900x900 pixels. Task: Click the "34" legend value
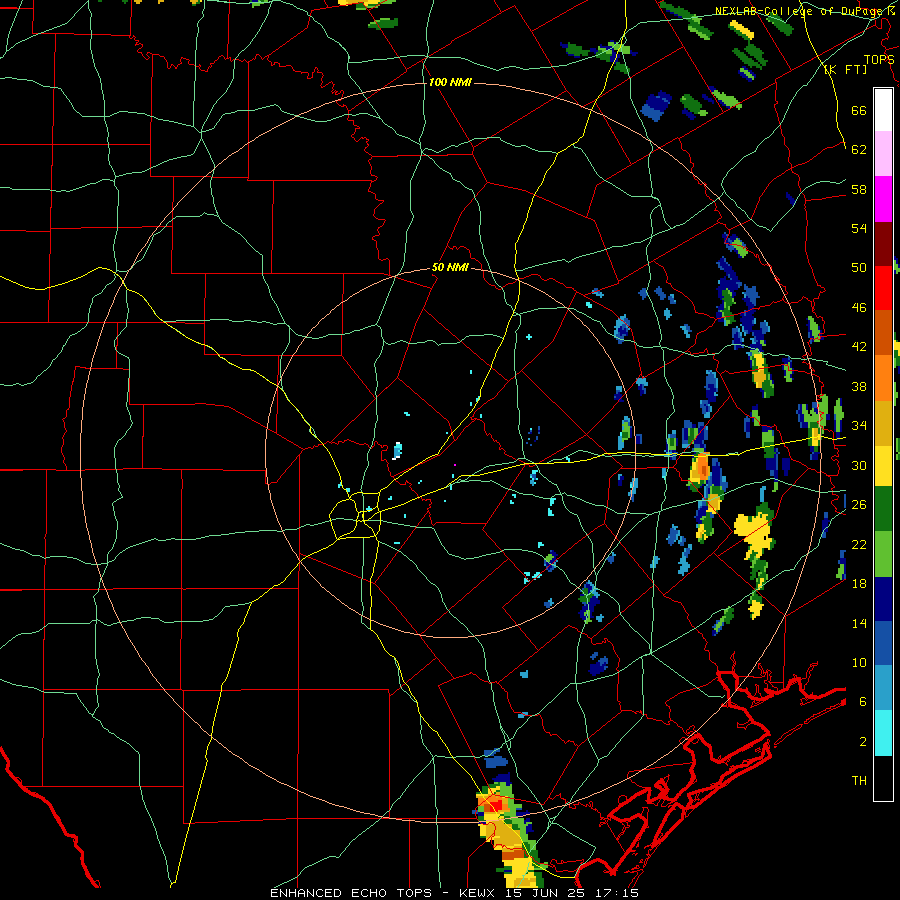click(859, 426)
